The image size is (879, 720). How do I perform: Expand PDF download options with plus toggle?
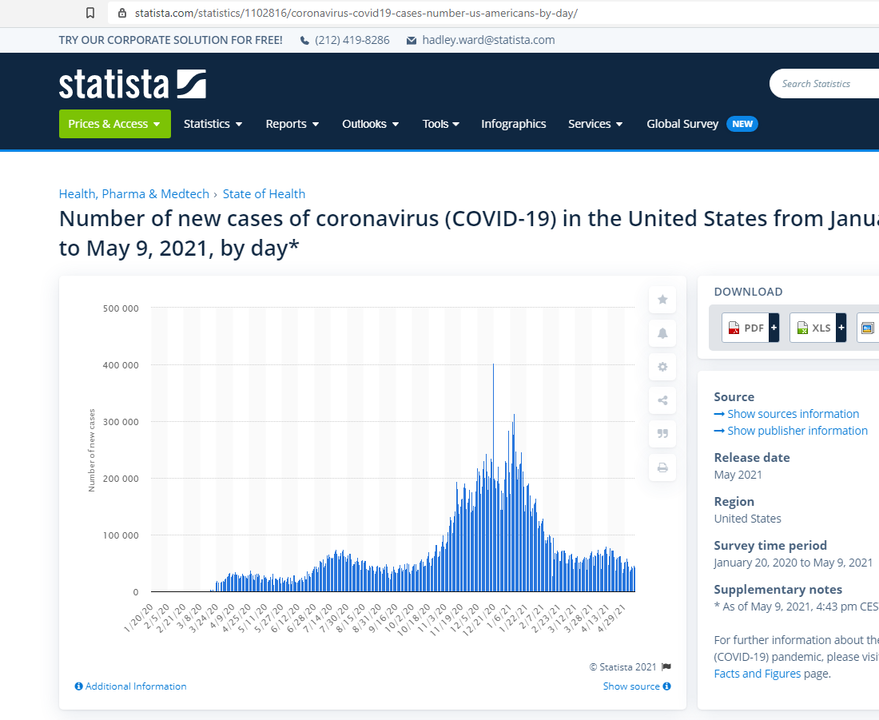tap(772, 327)
